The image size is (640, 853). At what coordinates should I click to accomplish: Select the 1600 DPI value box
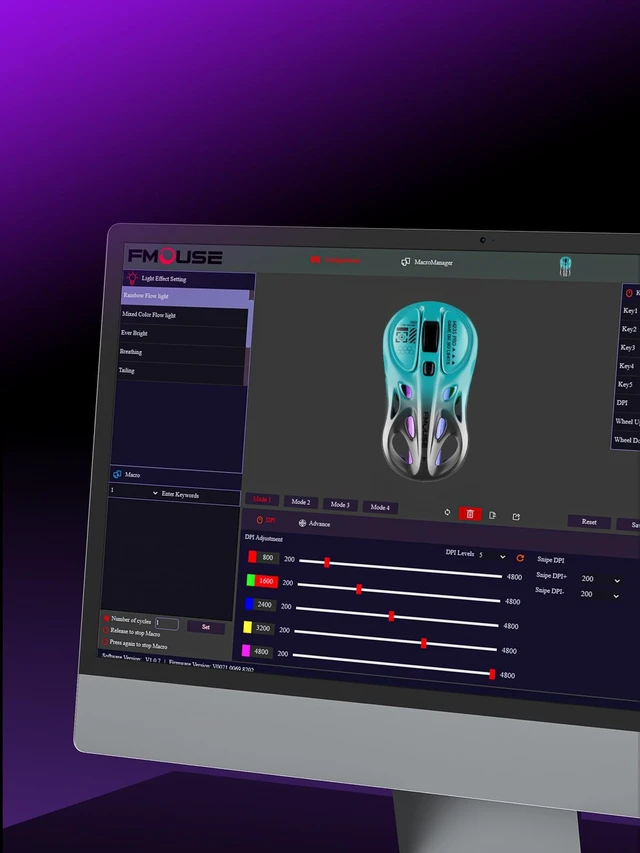pyautogui.click(x=267, y=581)
